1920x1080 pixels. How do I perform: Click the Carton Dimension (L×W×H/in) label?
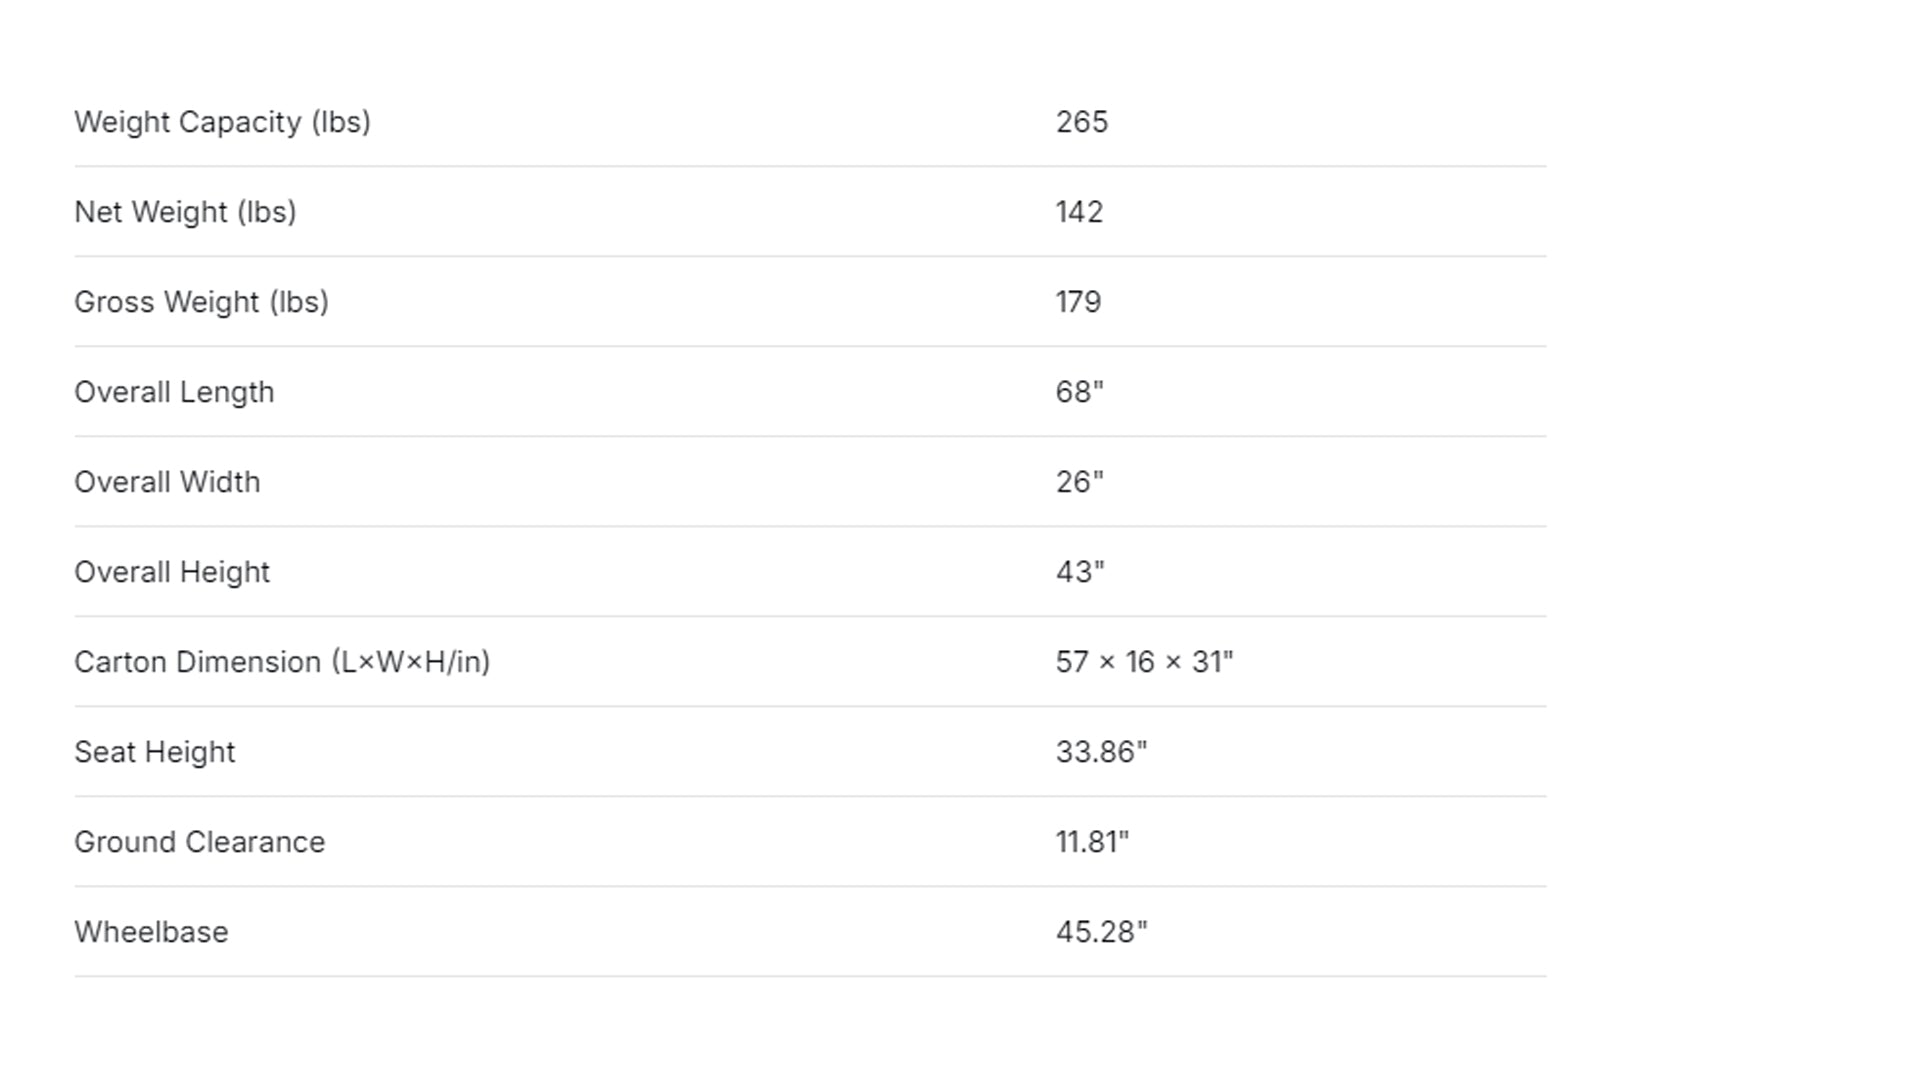coord(282,662)
